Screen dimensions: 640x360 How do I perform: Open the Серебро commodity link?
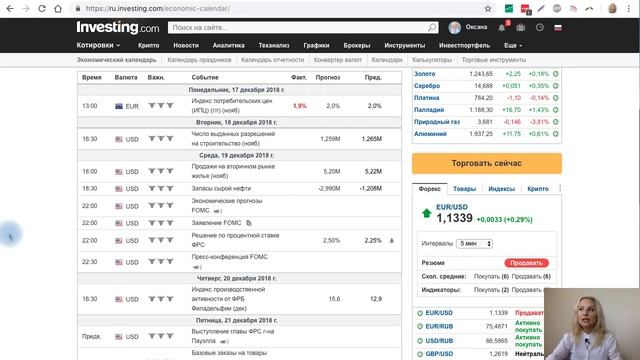click(427, 86)
